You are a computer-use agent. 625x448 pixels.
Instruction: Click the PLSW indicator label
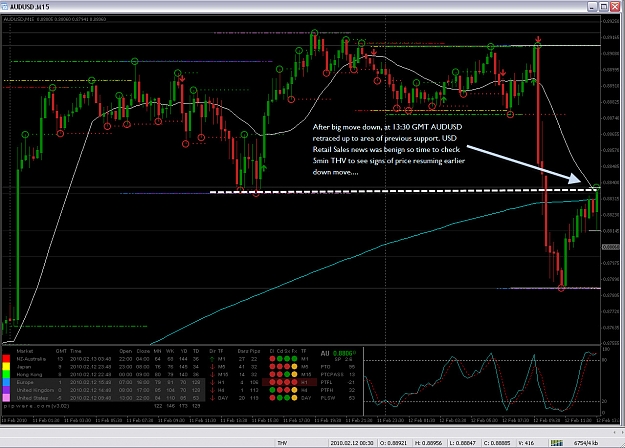[x=327, y=398]
